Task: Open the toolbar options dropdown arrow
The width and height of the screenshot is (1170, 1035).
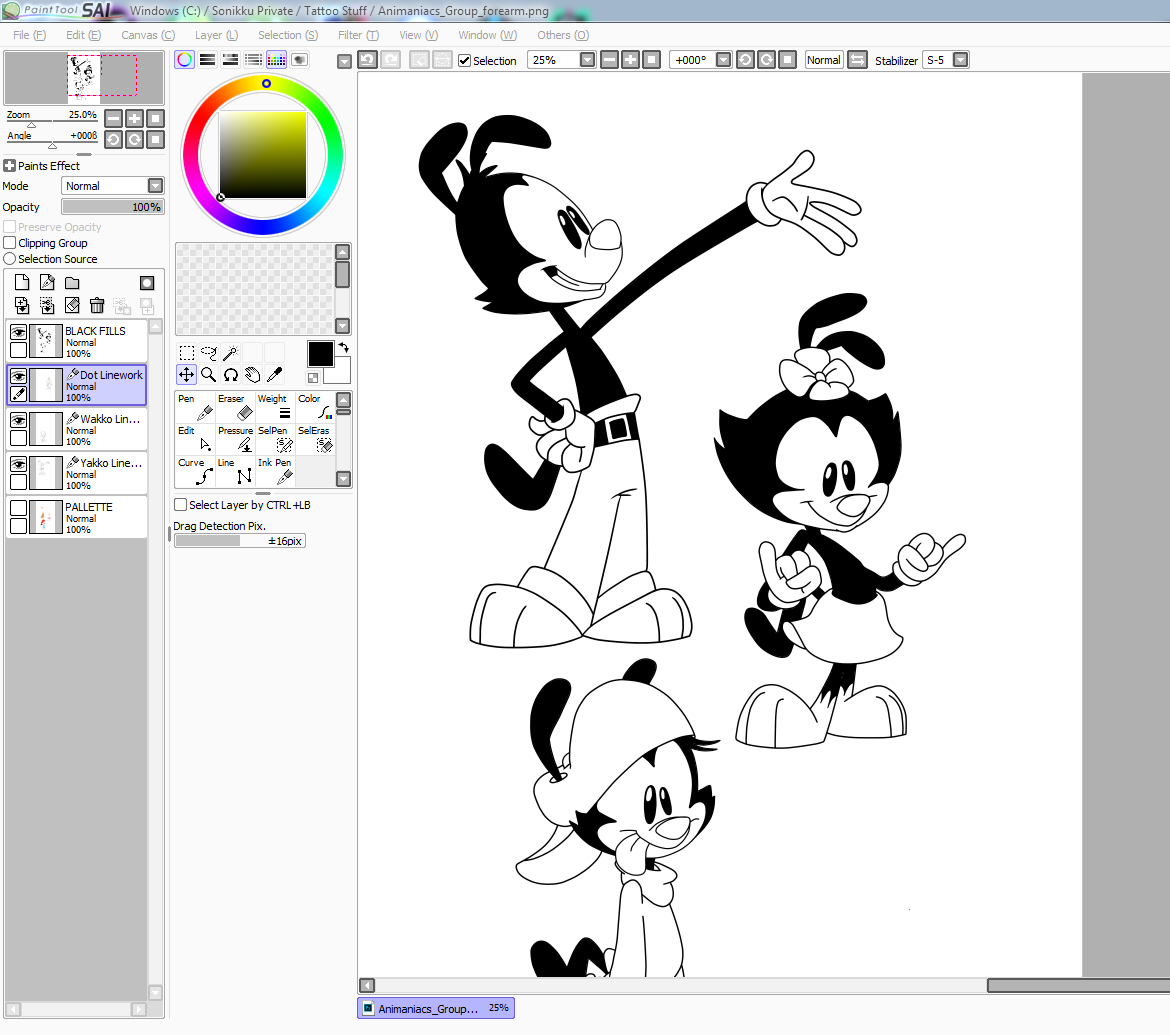Action: click(x=344, y=61)
